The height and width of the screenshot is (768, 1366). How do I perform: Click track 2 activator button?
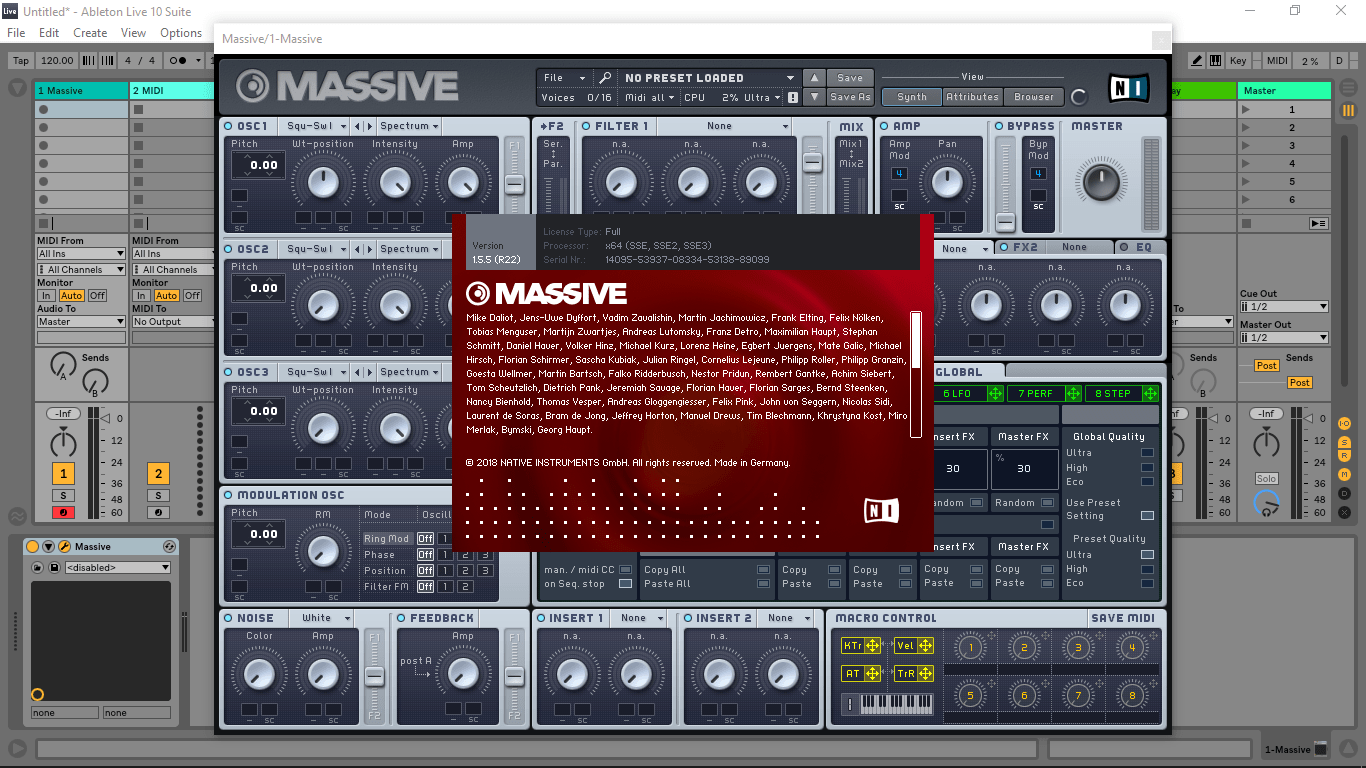point(158,474)
